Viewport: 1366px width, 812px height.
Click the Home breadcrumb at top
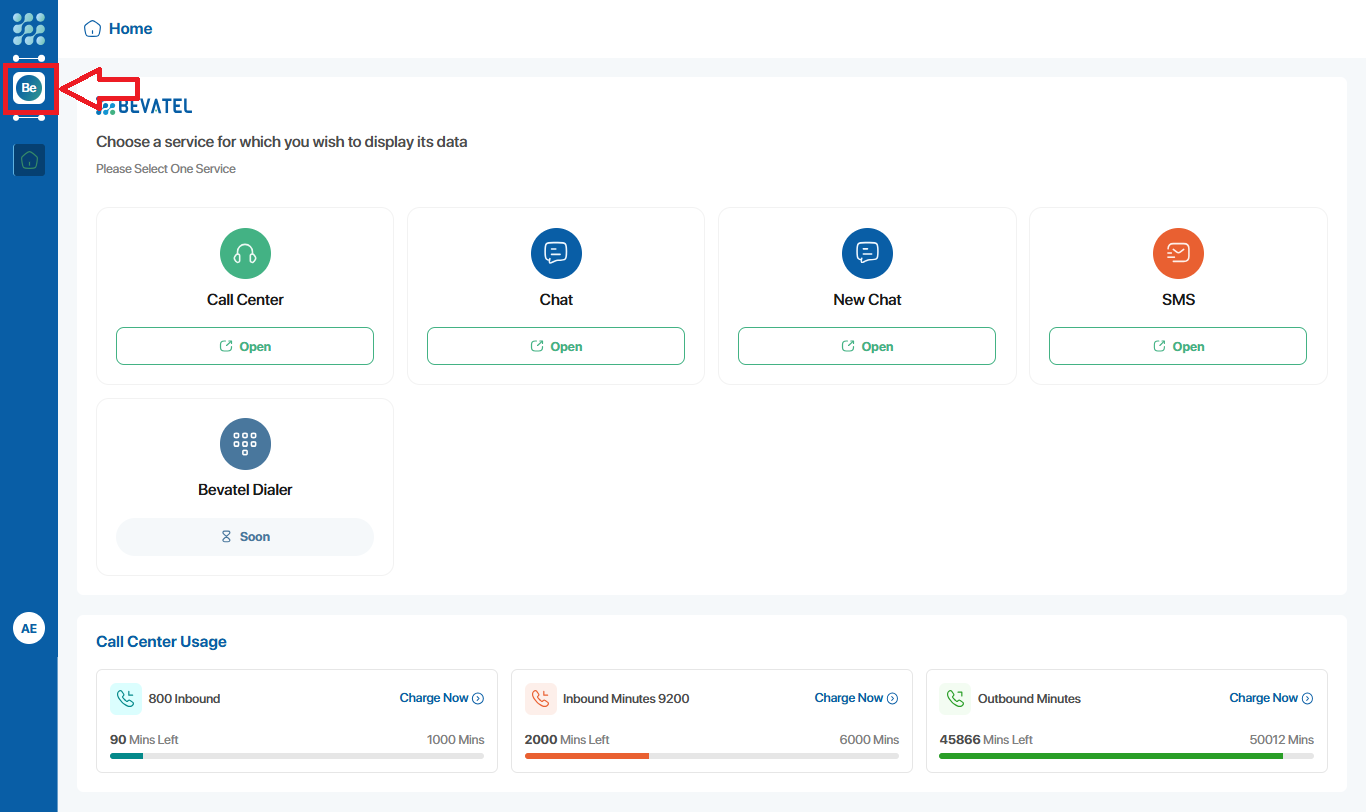(x=119, y=29)
